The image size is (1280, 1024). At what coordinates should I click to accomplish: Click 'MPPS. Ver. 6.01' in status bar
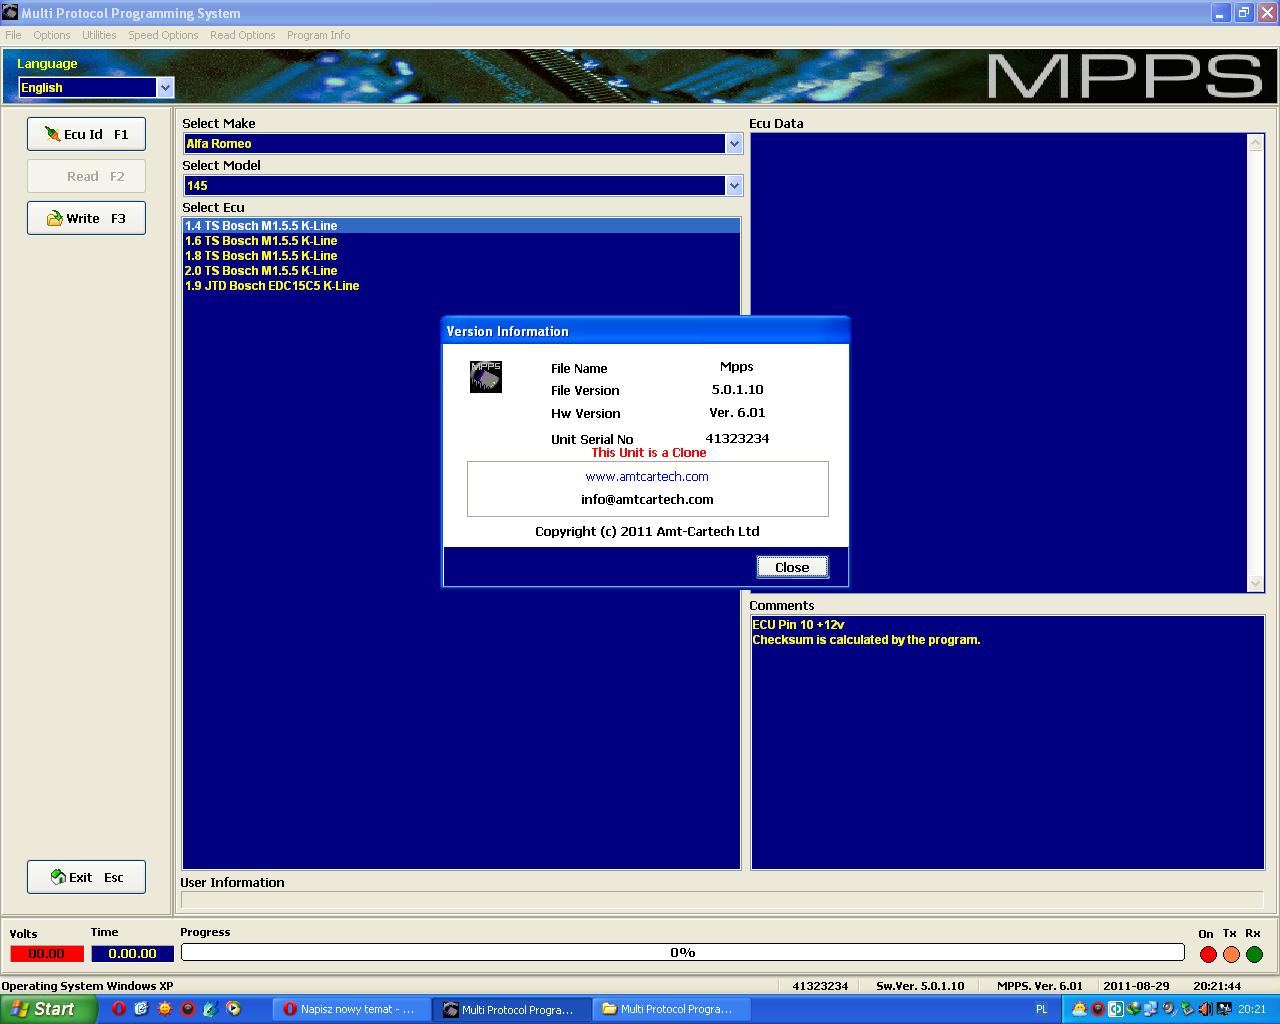pos(1040,986)
